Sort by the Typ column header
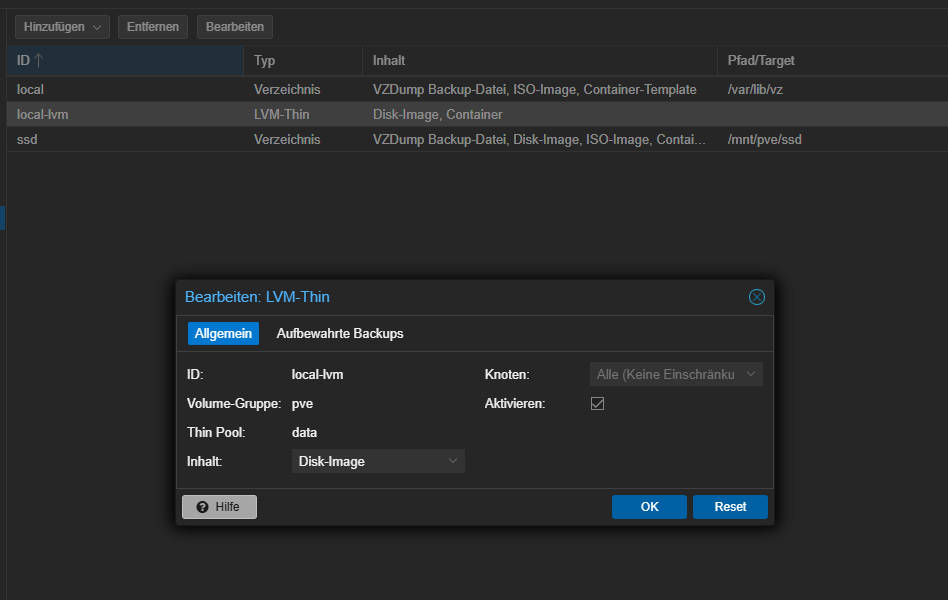Viewport: 948px width, 600px height. [303, 60]
